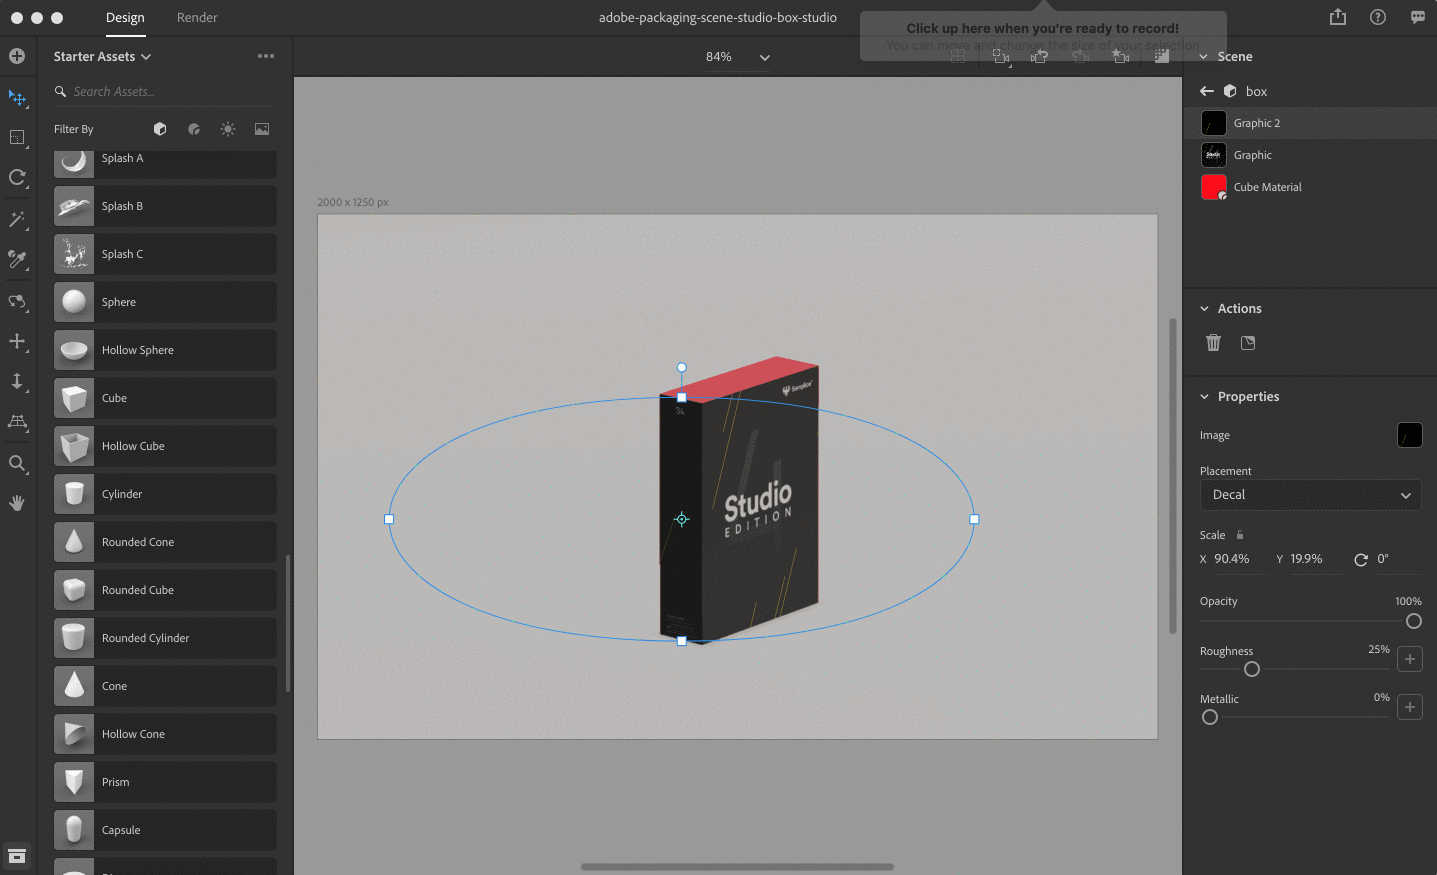
Task: Add the Prism asset
Action: [165, 782]
